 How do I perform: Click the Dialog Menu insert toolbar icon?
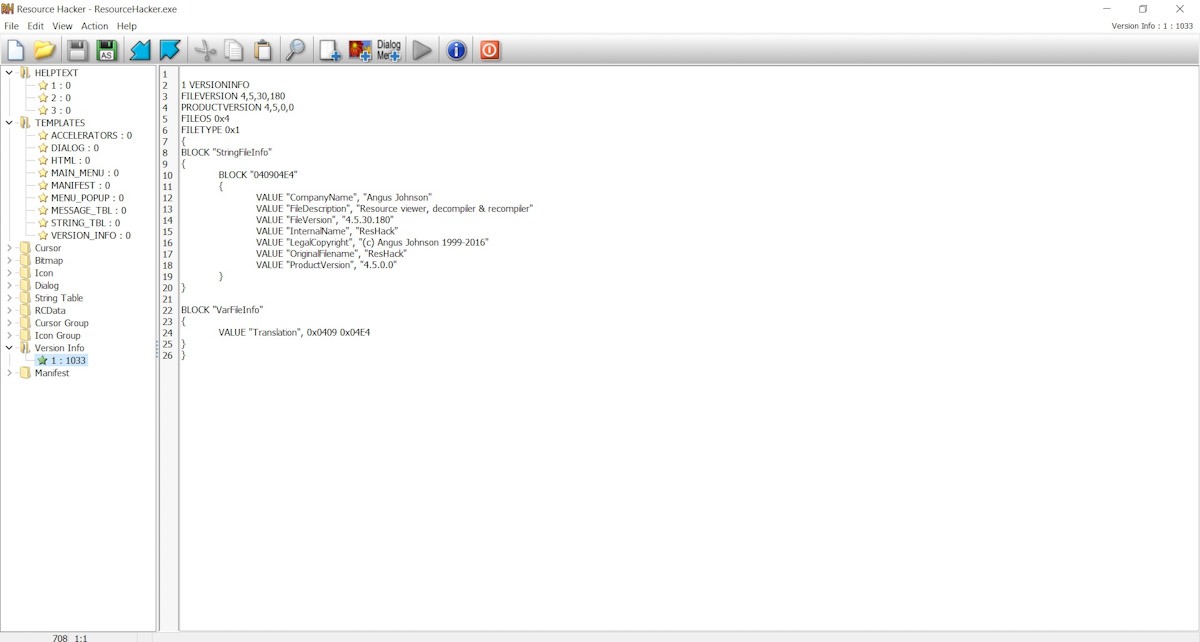tap(389, 50)
